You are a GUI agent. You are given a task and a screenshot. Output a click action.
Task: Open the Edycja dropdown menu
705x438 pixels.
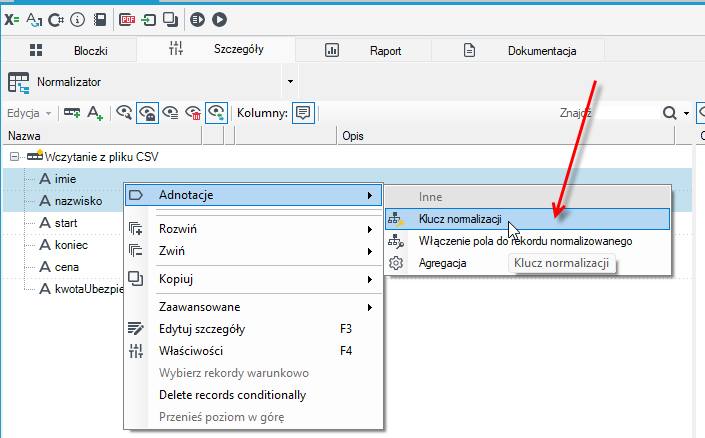point(29,113)
